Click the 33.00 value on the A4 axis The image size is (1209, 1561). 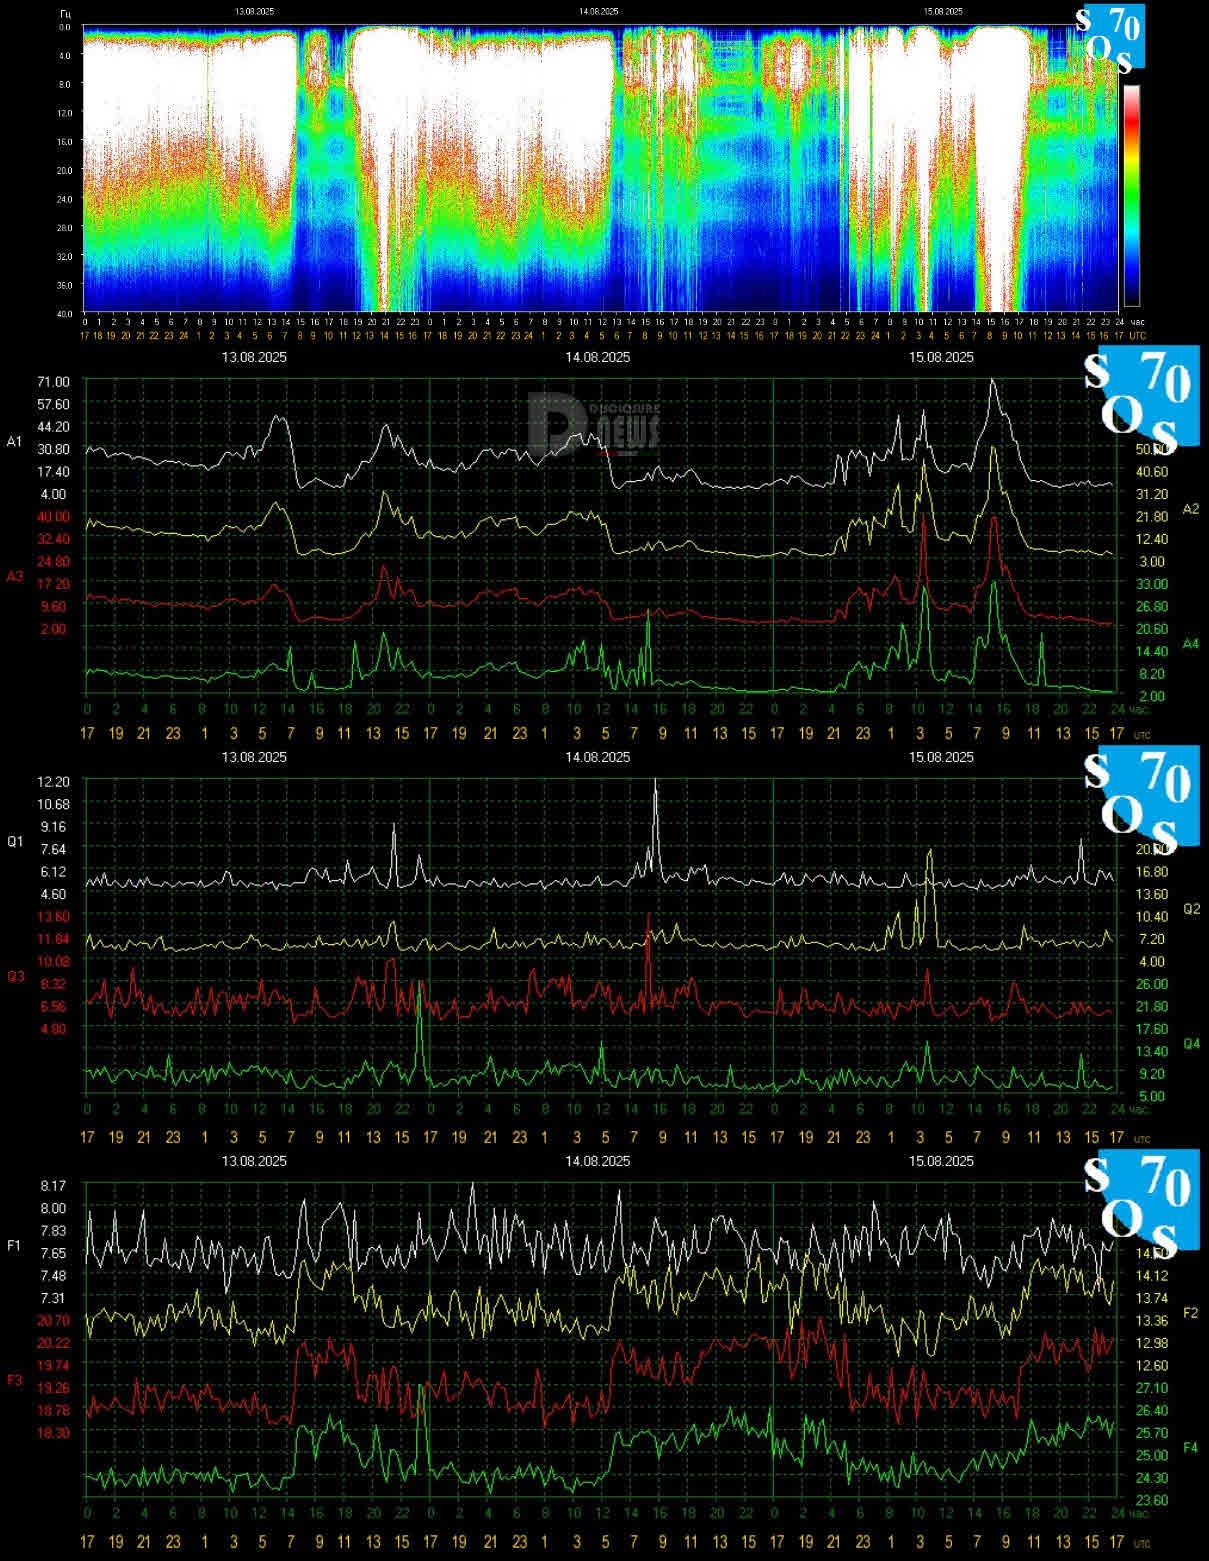tap(1153, 583)
